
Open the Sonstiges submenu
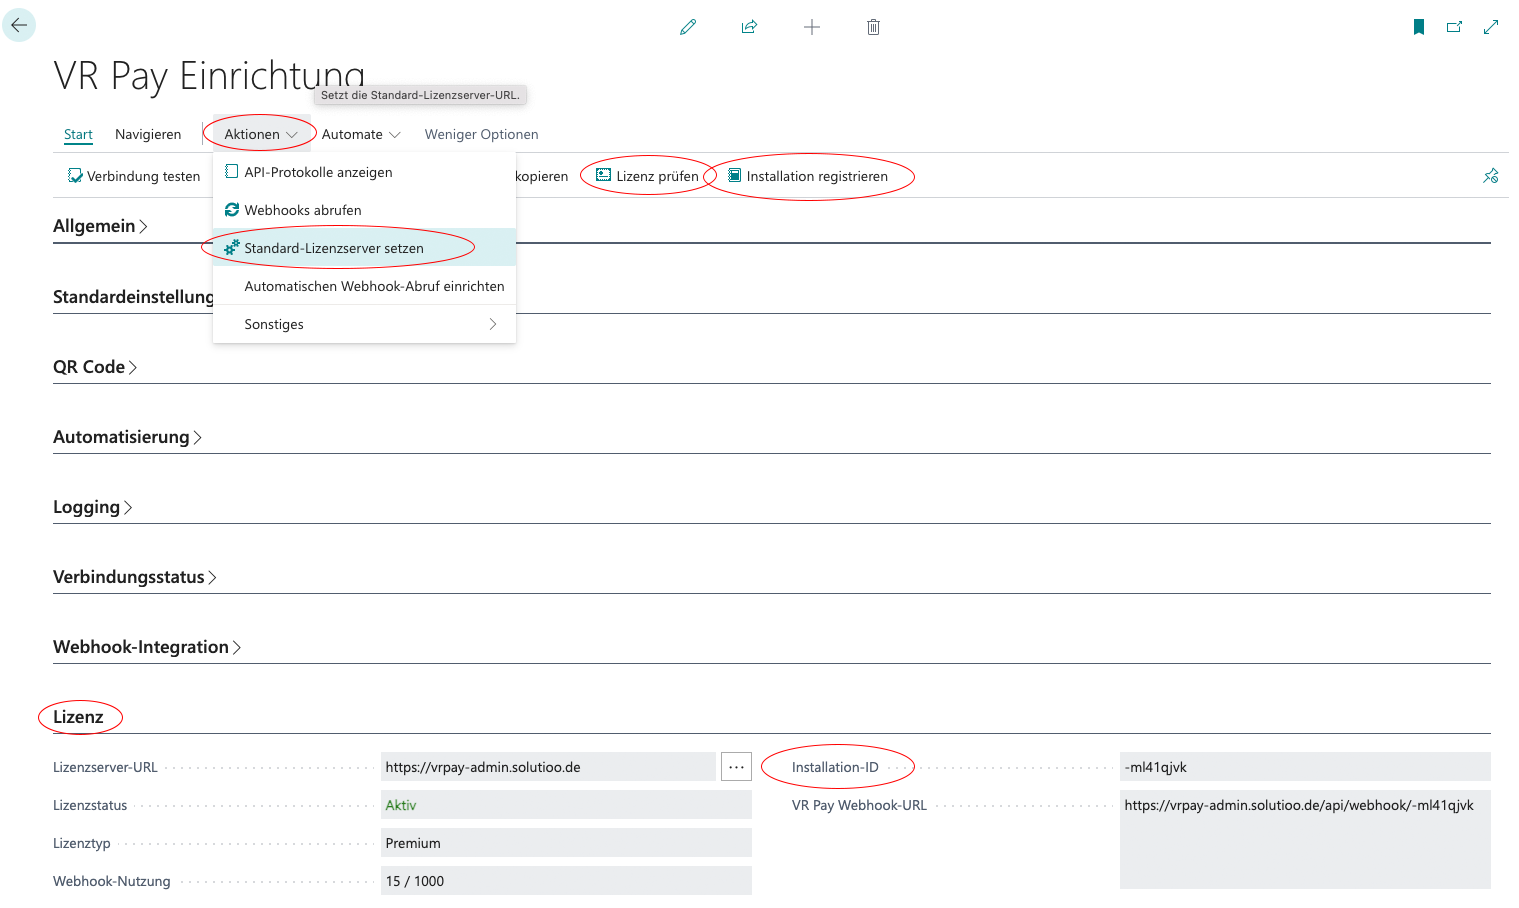(364, 324)
